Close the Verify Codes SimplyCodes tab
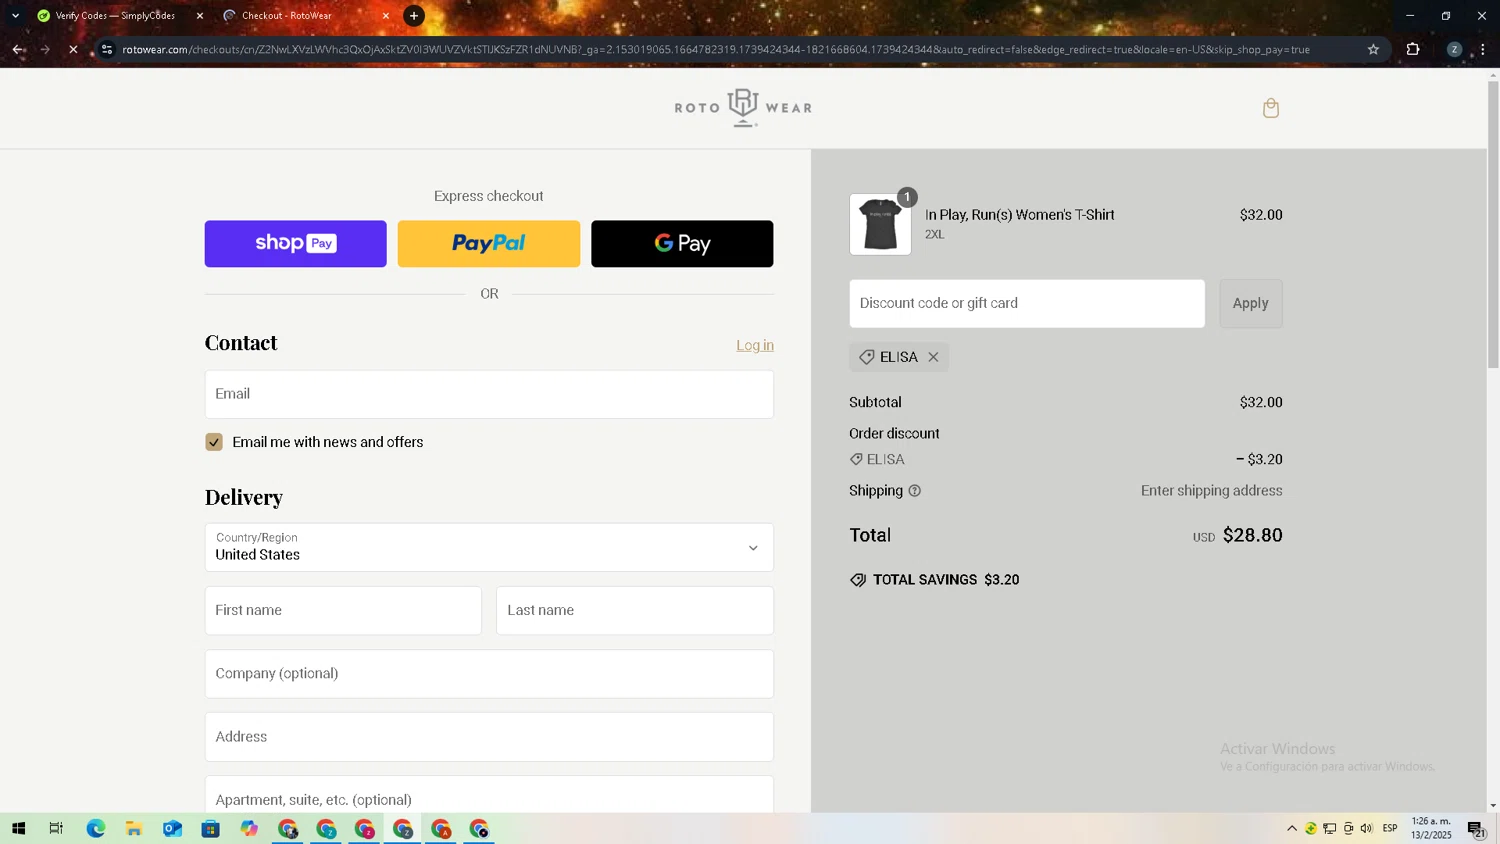Image resolution: width=1500 pixels, height=844 pixels. (199, 16)
